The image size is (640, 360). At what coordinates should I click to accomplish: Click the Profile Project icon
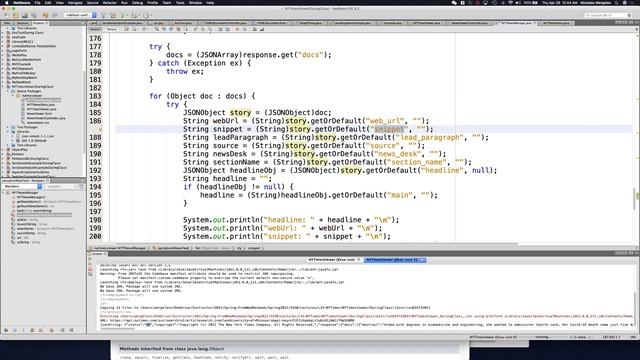[x=145, y=15]
